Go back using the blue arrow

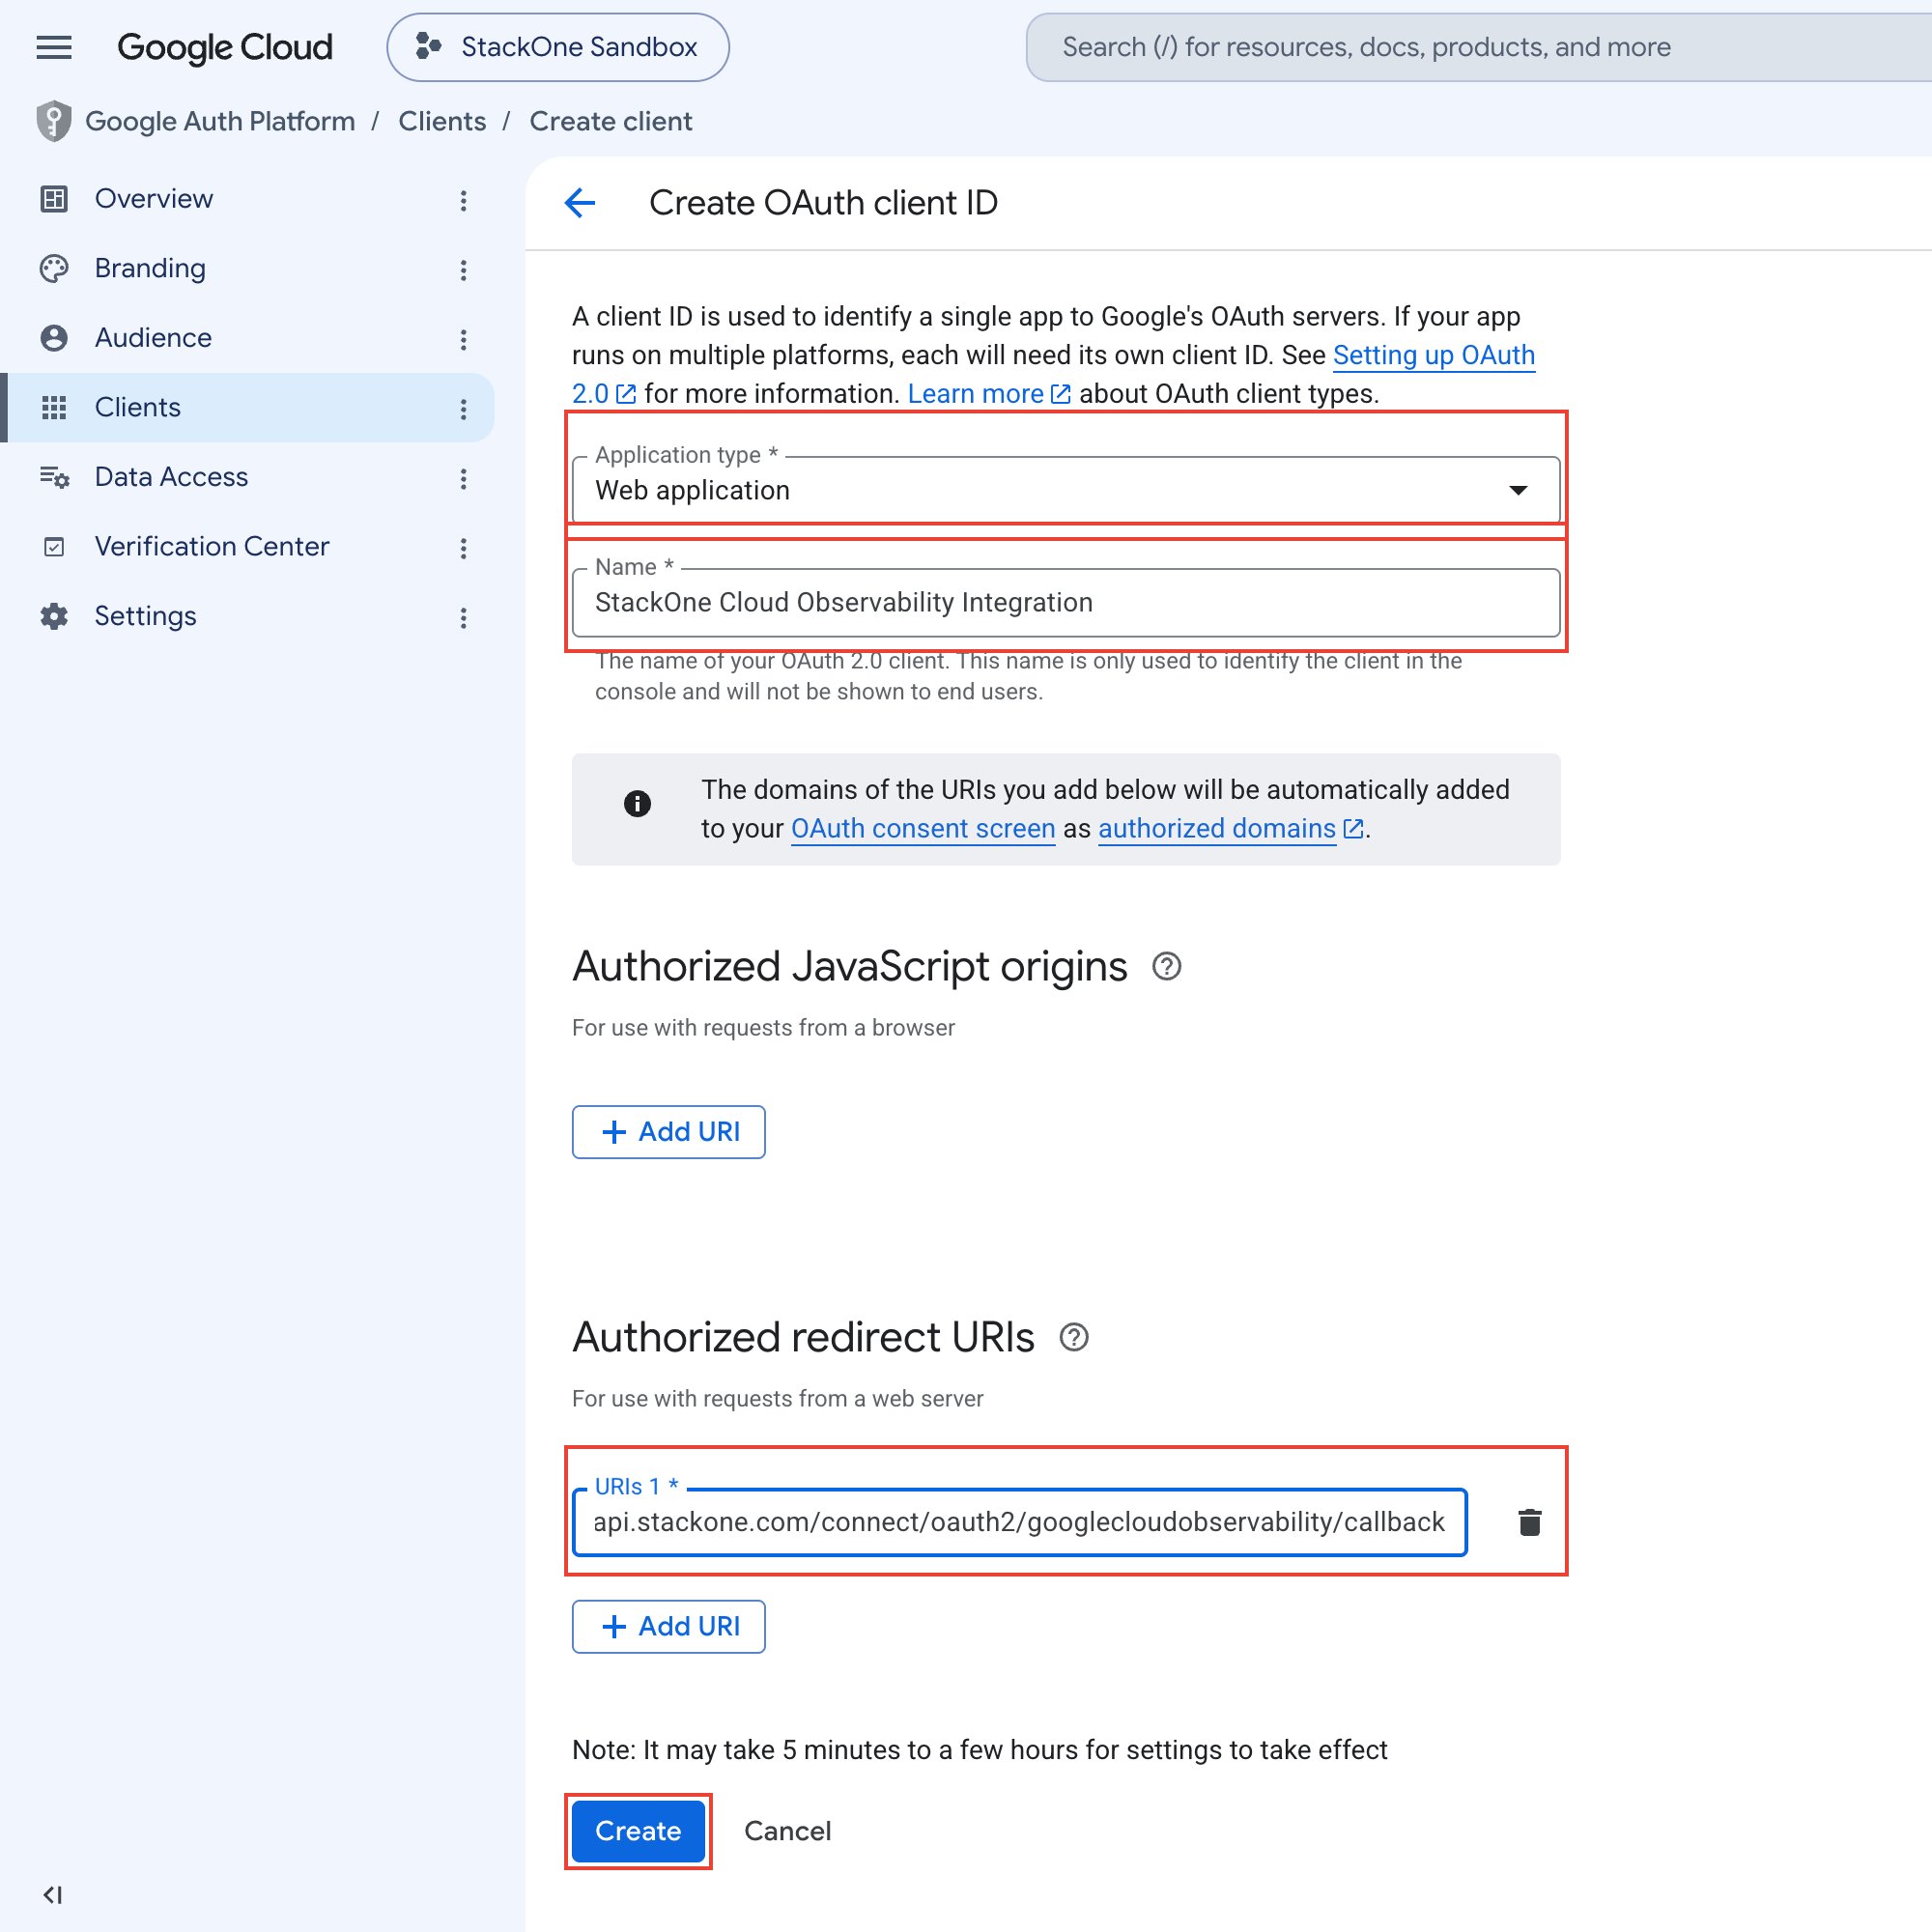[580, 203]
